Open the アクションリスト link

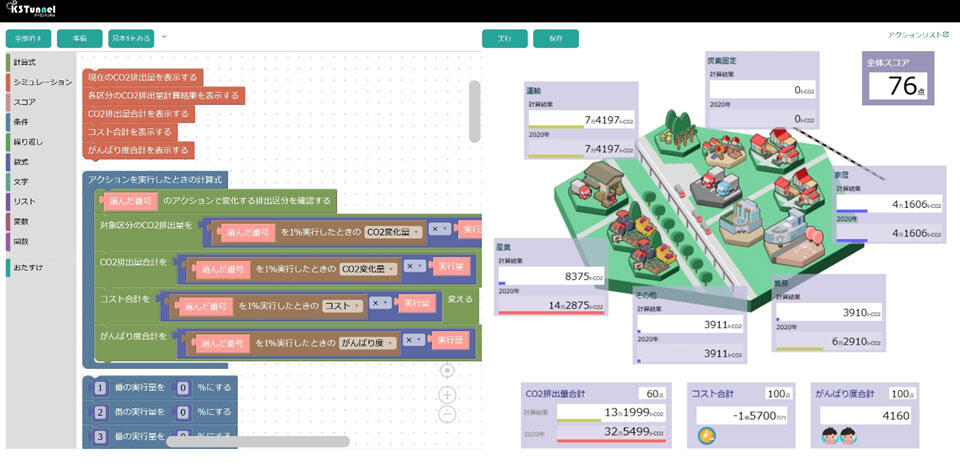click(918, 35)
